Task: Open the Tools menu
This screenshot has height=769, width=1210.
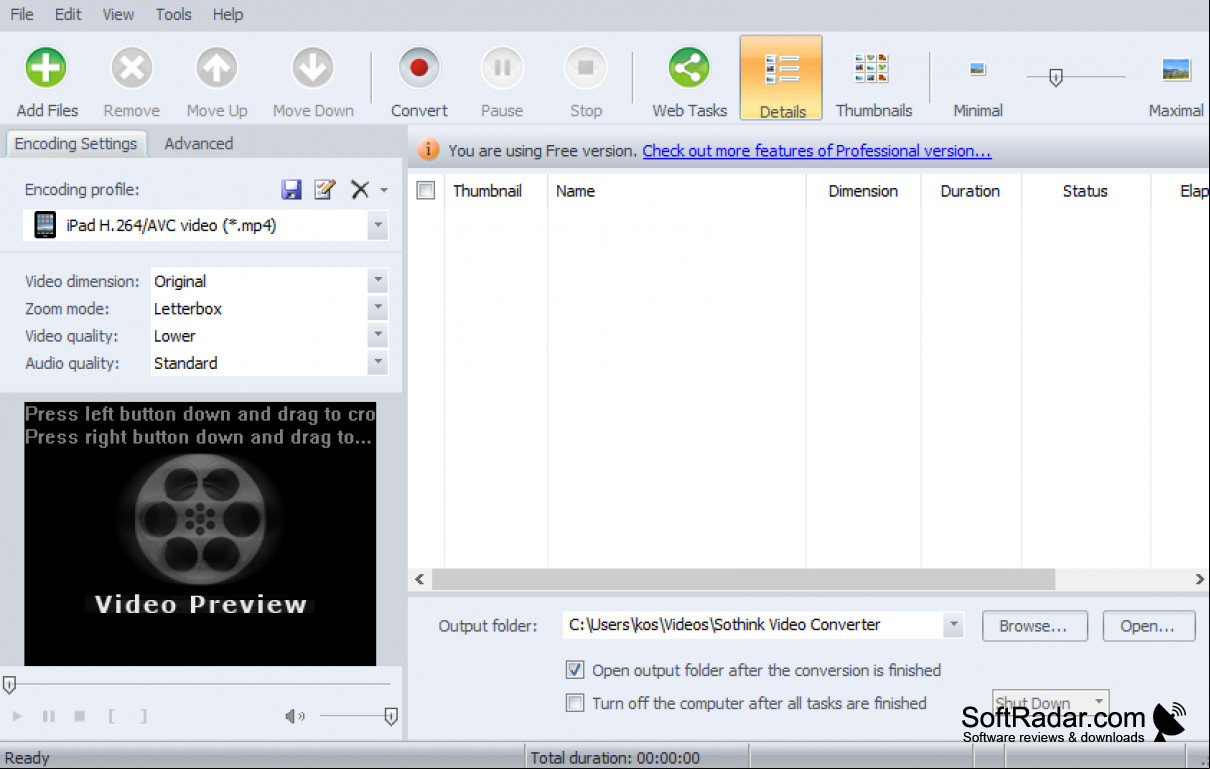Action: click(x=174, y=14)
